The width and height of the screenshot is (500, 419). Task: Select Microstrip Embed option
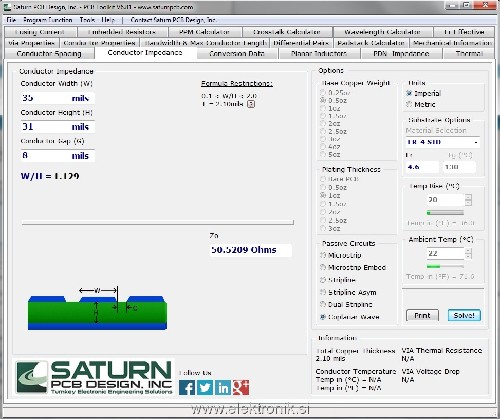353,267
